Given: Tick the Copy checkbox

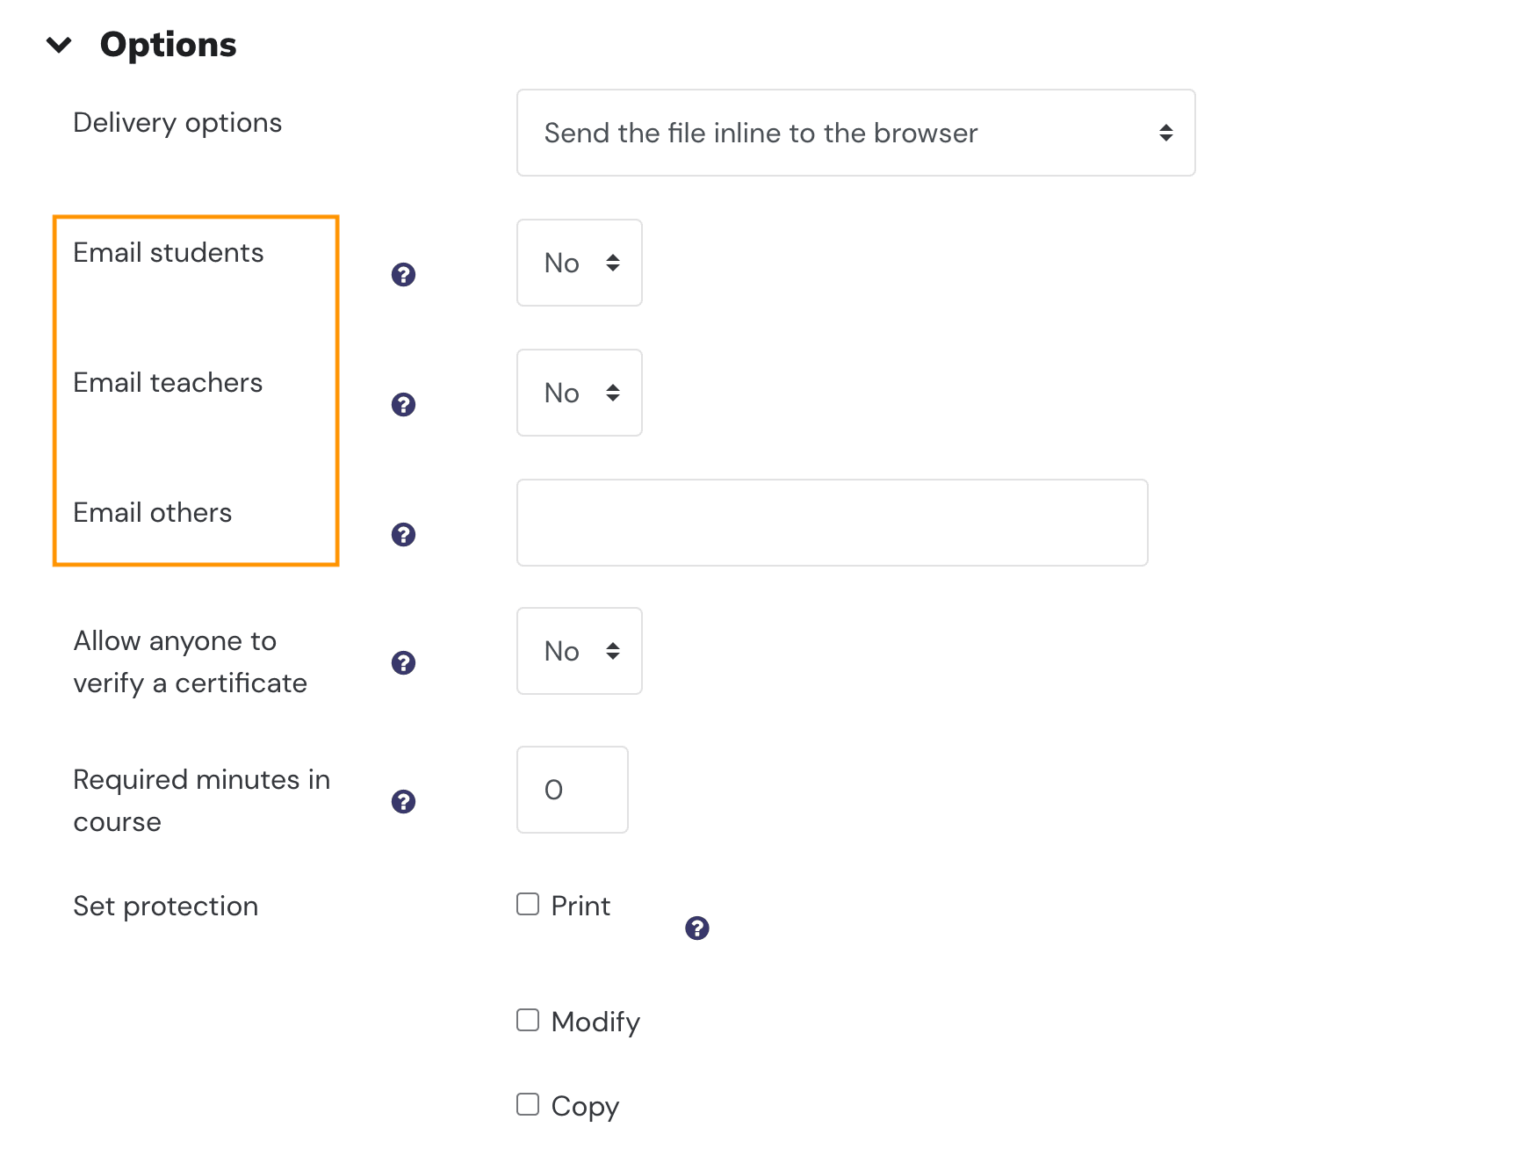Looking at the screenshot, I should click(x=527, y=1104).
